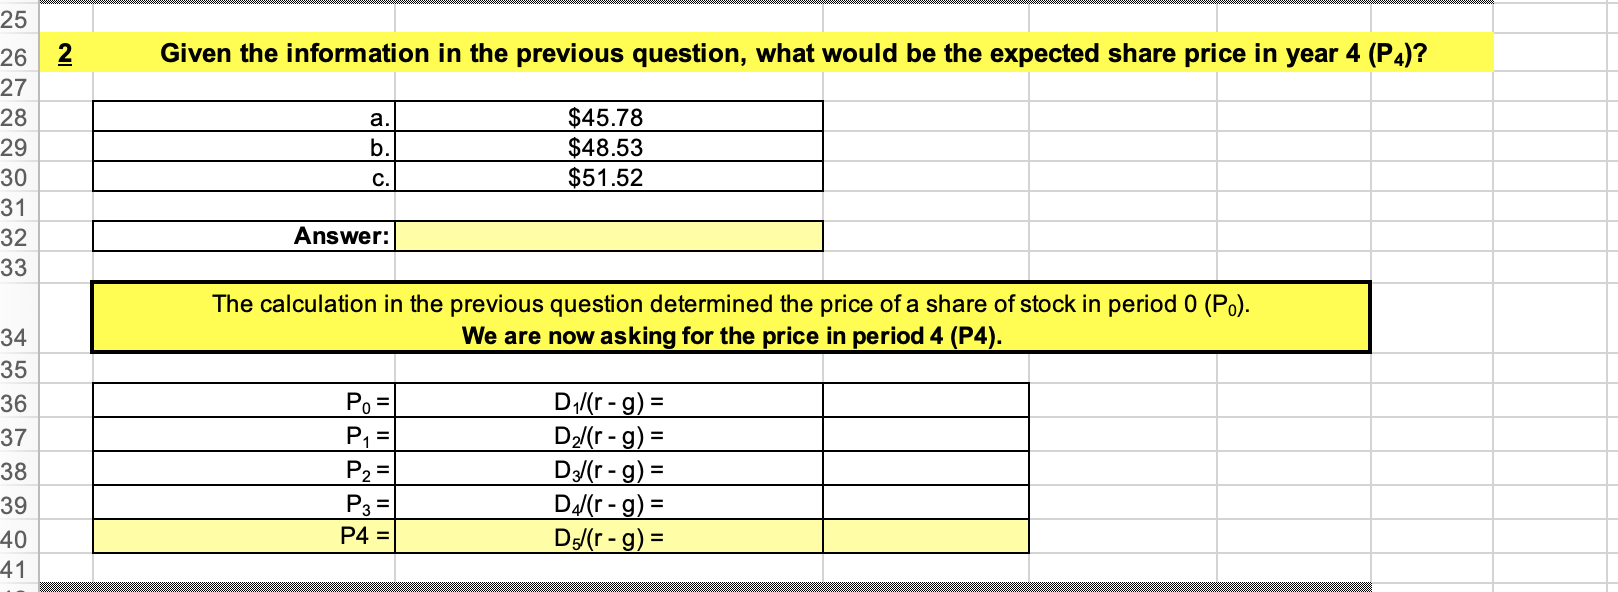Click the D1/(r - g) formula cell
Screen dimensions: 1618x592
click(610, 402)
